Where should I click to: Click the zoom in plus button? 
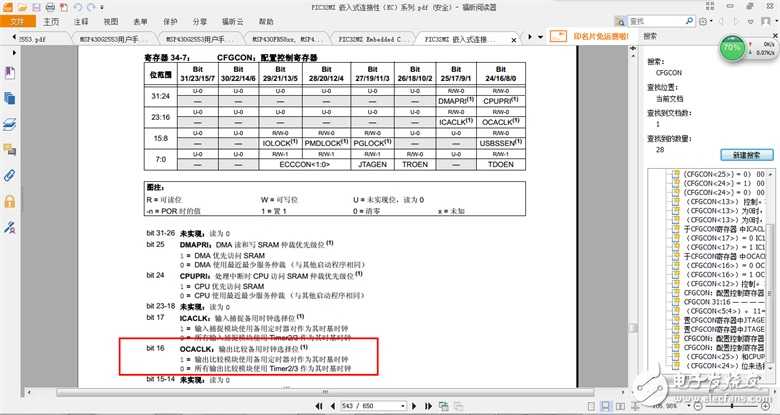click(x=766, y=407)
